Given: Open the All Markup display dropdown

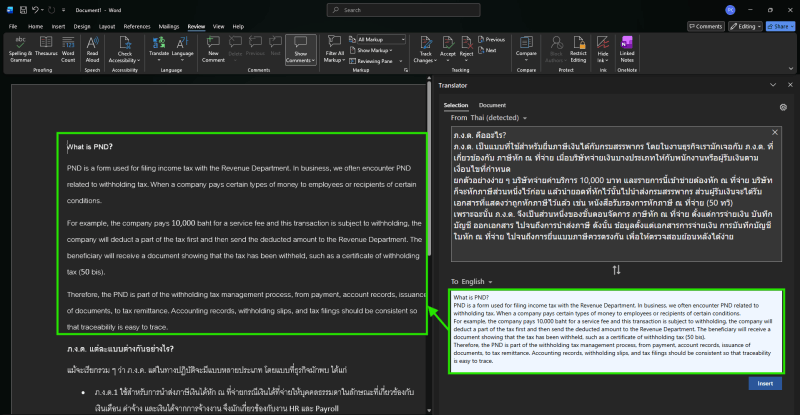Looking at the screenshot, I should (x=377, y=39).
